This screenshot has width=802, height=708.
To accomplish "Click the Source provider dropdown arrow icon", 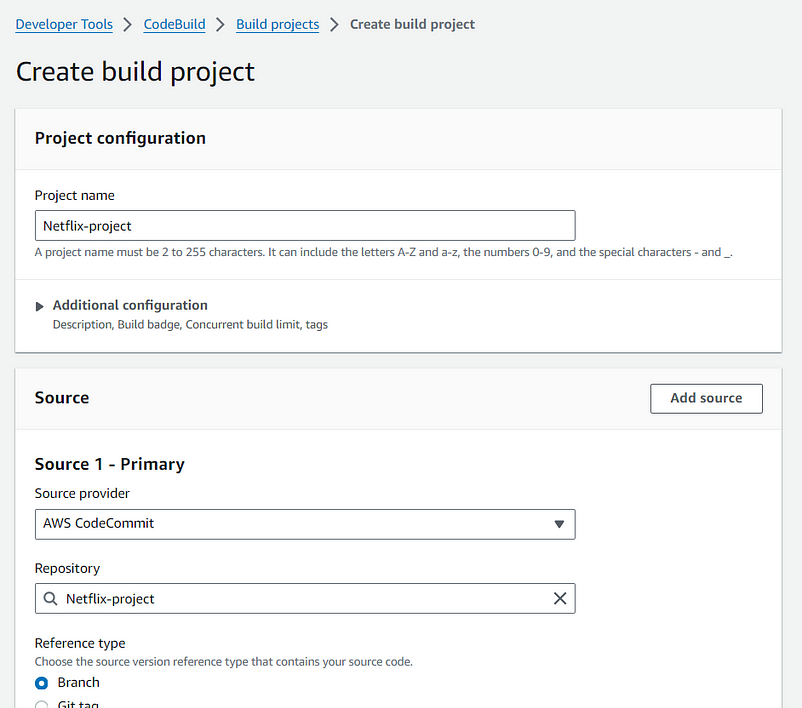I will (x=559, y=524).
